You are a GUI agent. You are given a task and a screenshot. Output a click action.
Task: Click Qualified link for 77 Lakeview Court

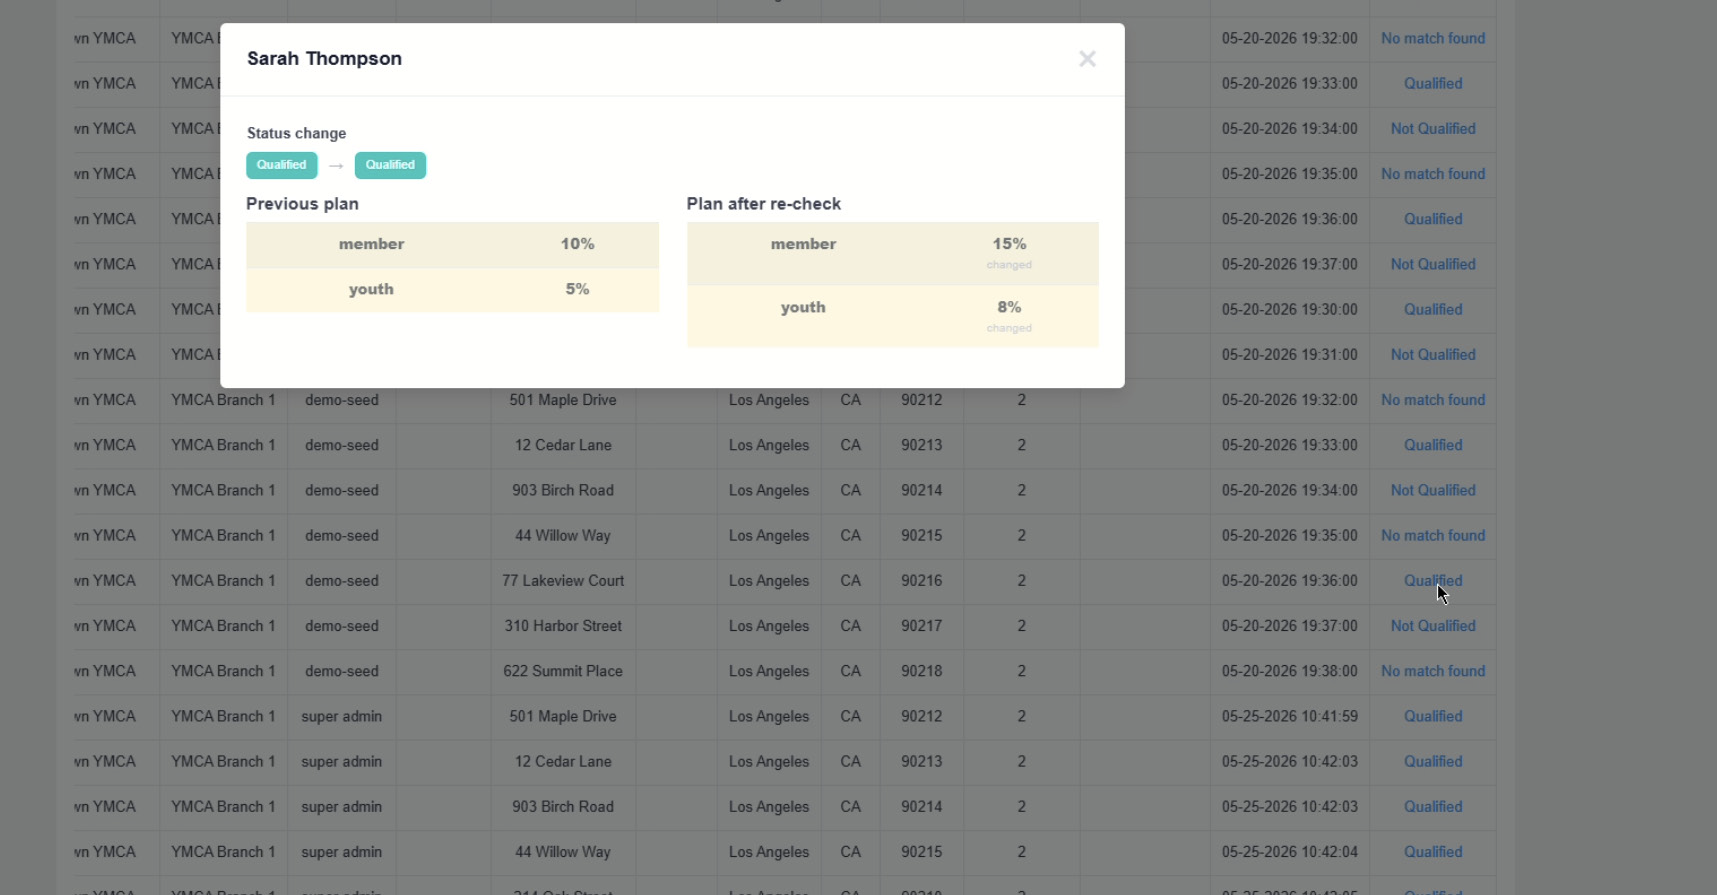click(x=1433, y=580)
